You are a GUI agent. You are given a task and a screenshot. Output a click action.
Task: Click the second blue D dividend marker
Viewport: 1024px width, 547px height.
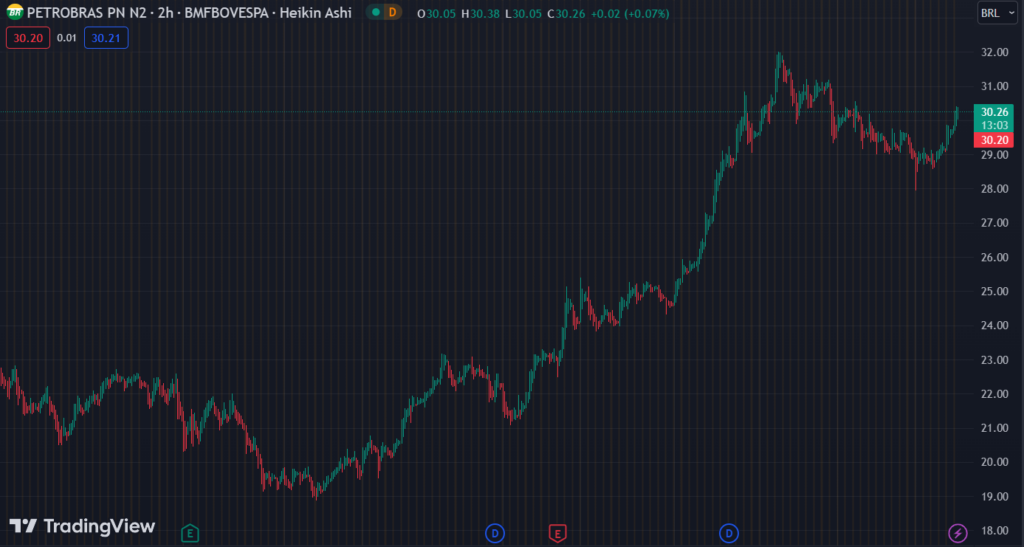tap(729, 533)
